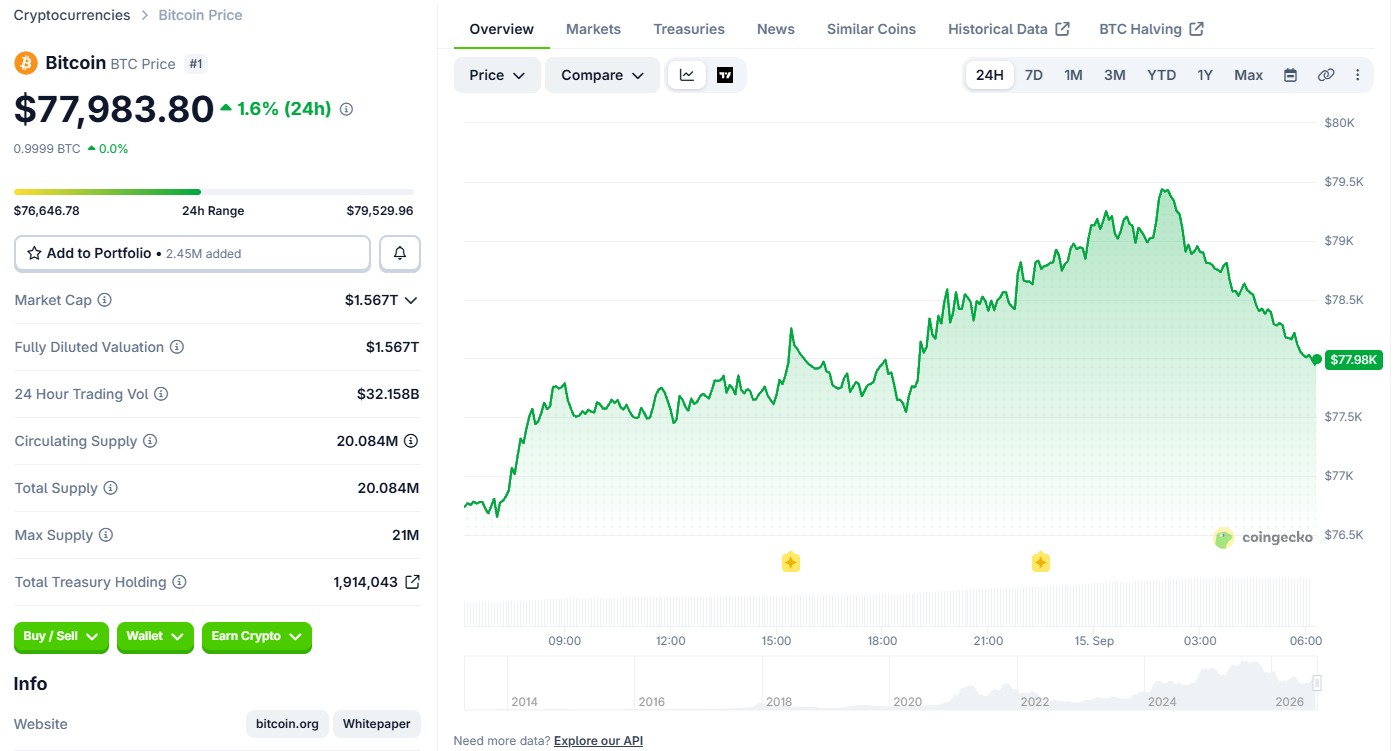The image size is (1396, 751).
Task: Open the Wallet dropdown
Action: click(x=155, y=636)
